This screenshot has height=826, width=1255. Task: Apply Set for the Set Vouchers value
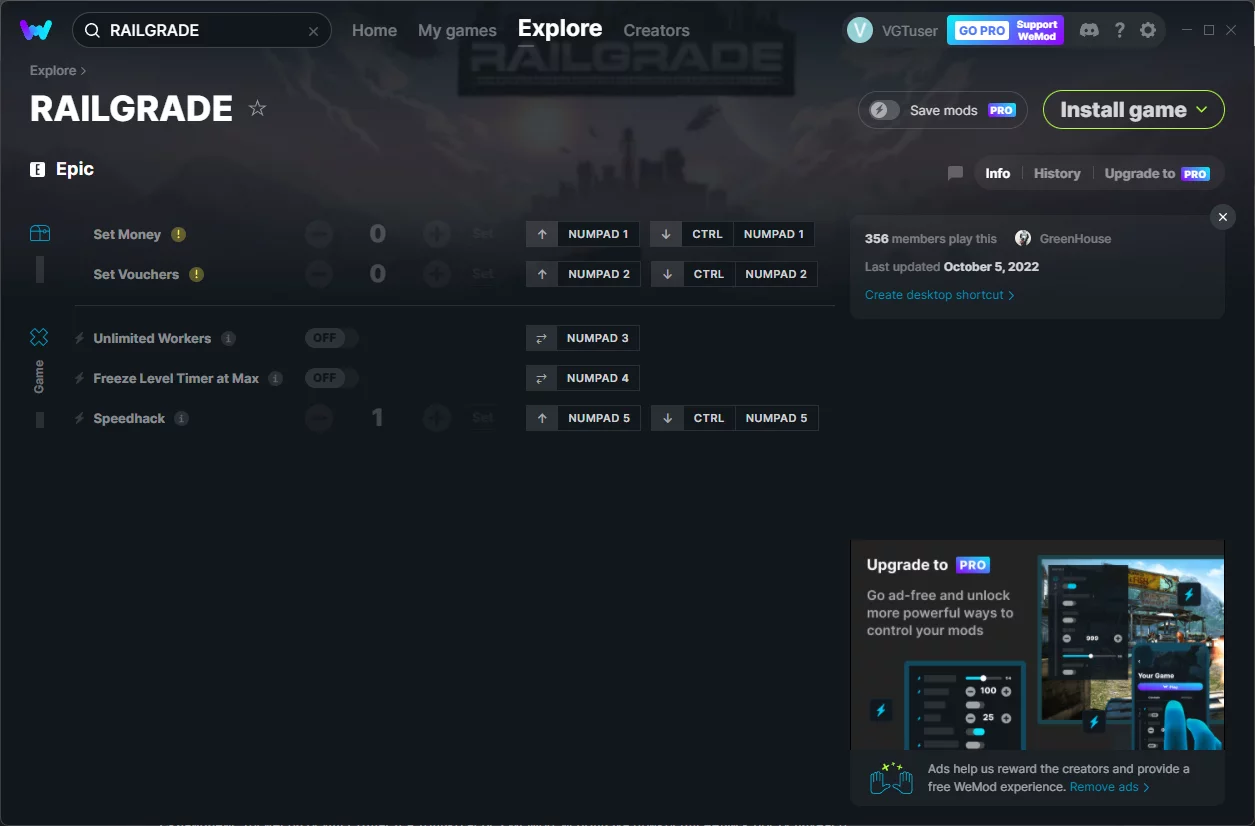pyautogui.click(x=483, y=274)
